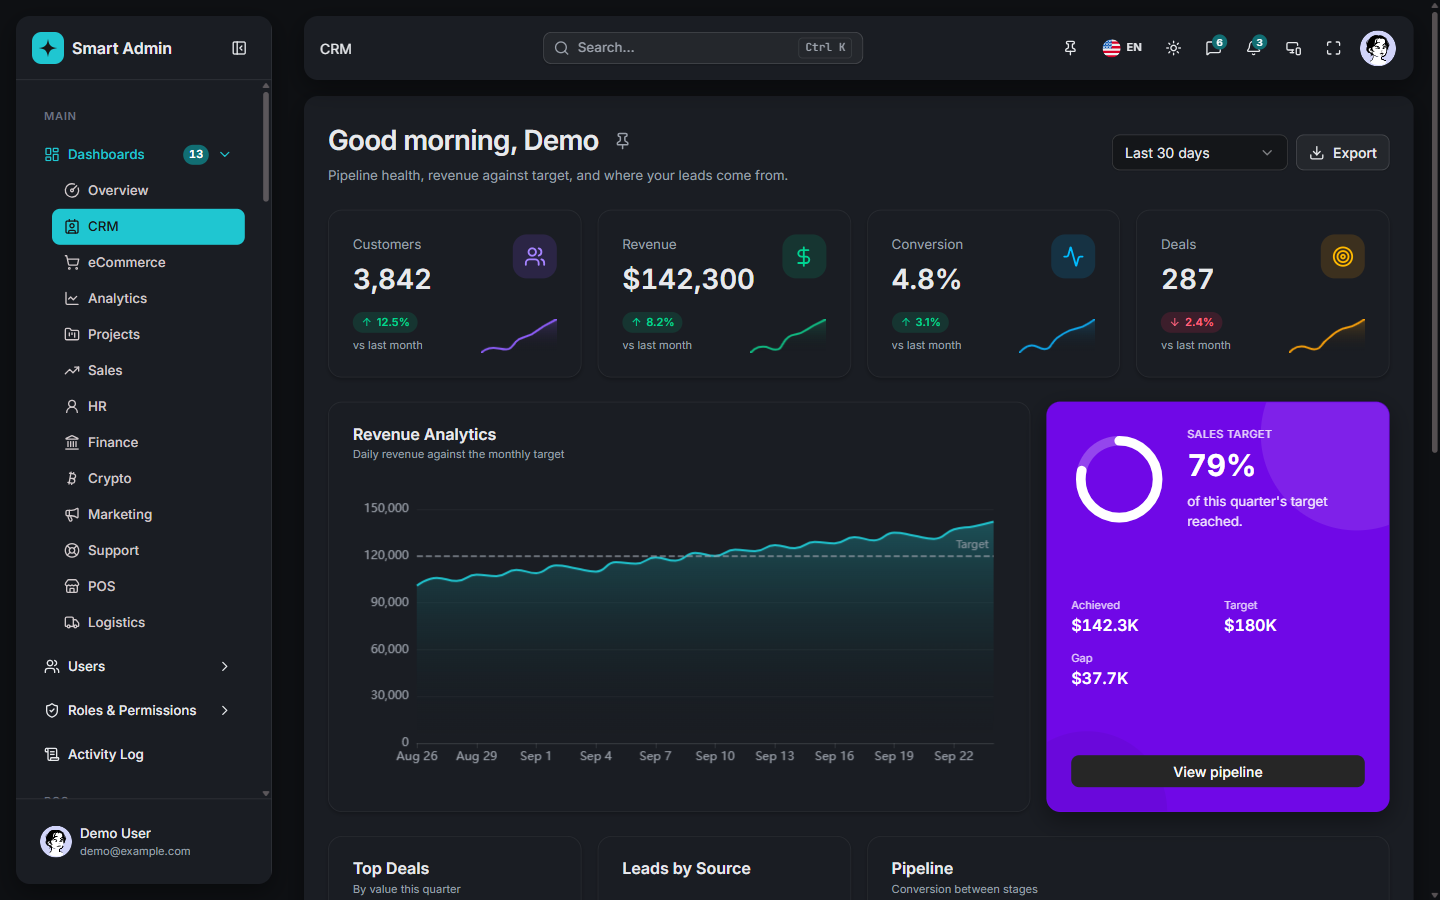Toggle the light/dark theme sun icon
The image size is (1440, 900).
(1174, 48)
